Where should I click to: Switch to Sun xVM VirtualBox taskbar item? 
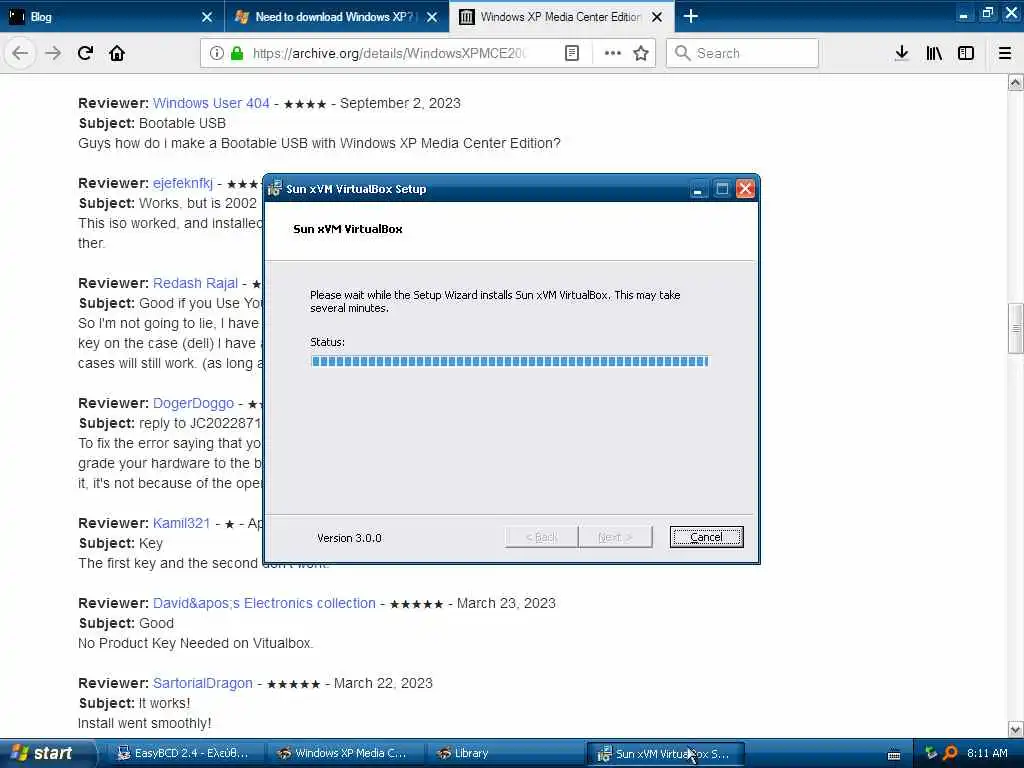(x=665, y=754)
